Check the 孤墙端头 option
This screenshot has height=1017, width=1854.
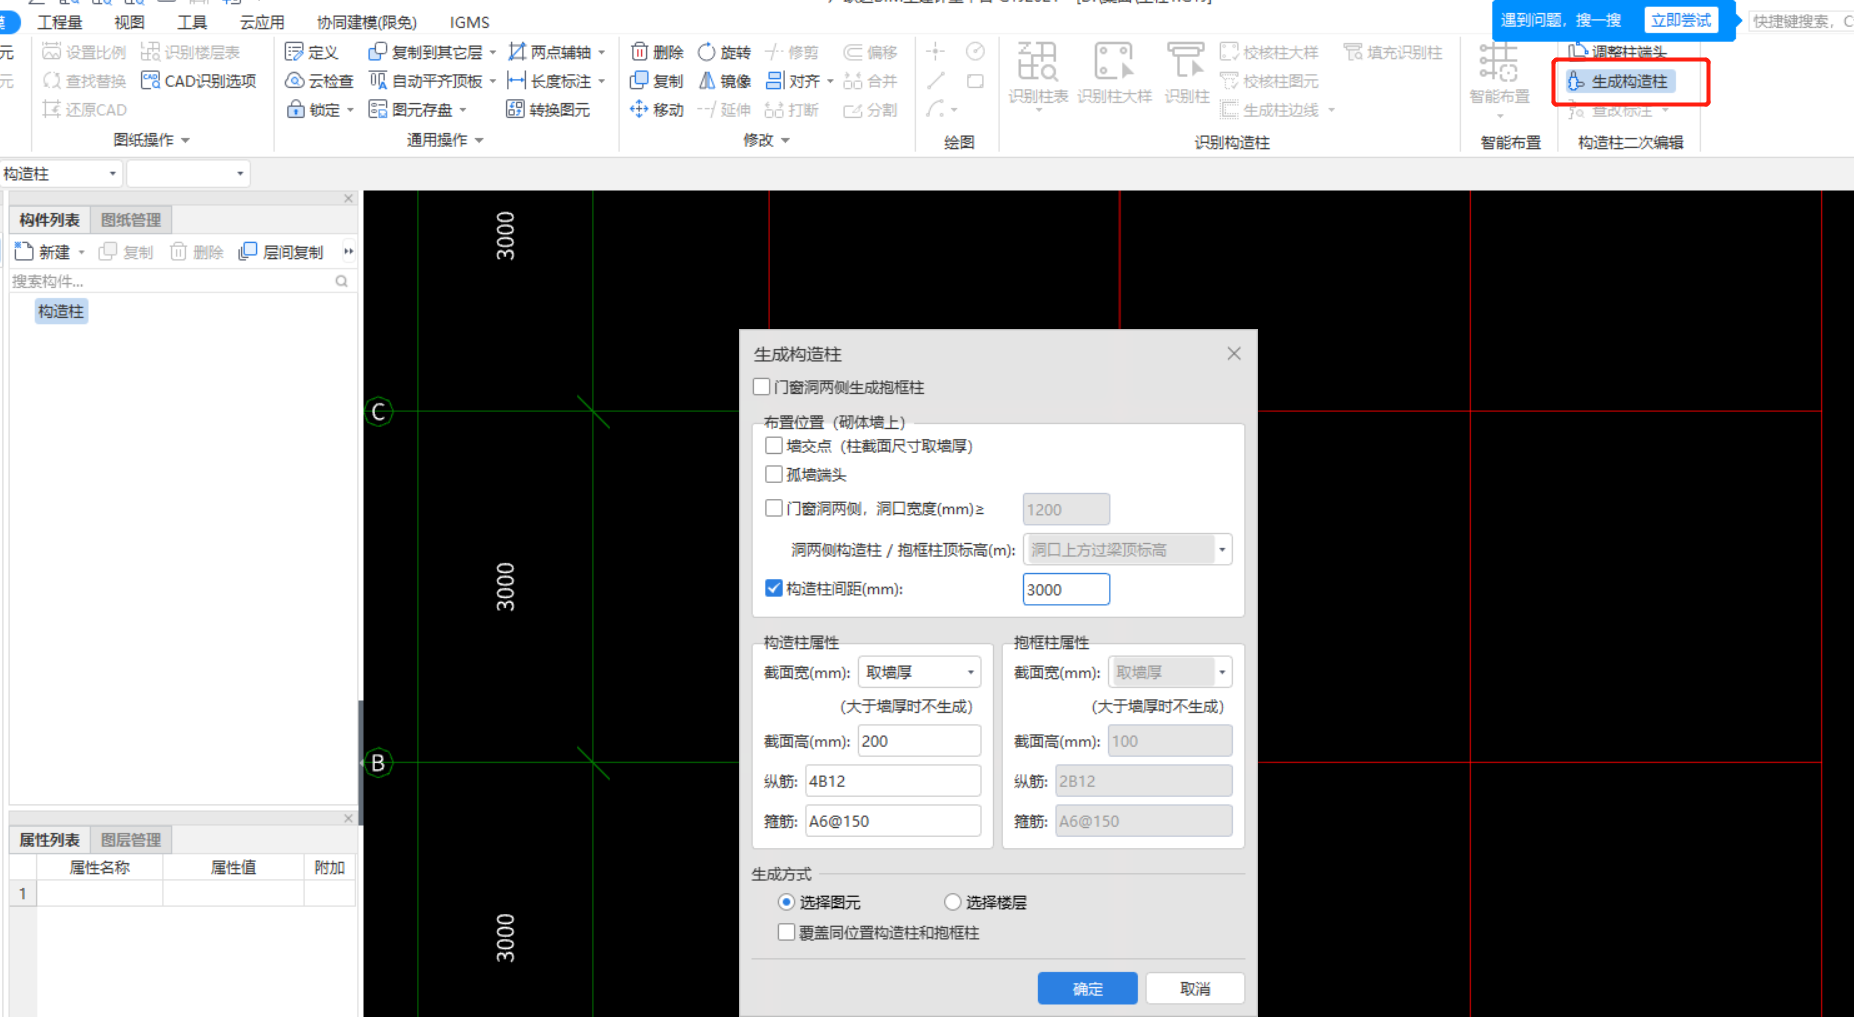[x=774, y=474]
